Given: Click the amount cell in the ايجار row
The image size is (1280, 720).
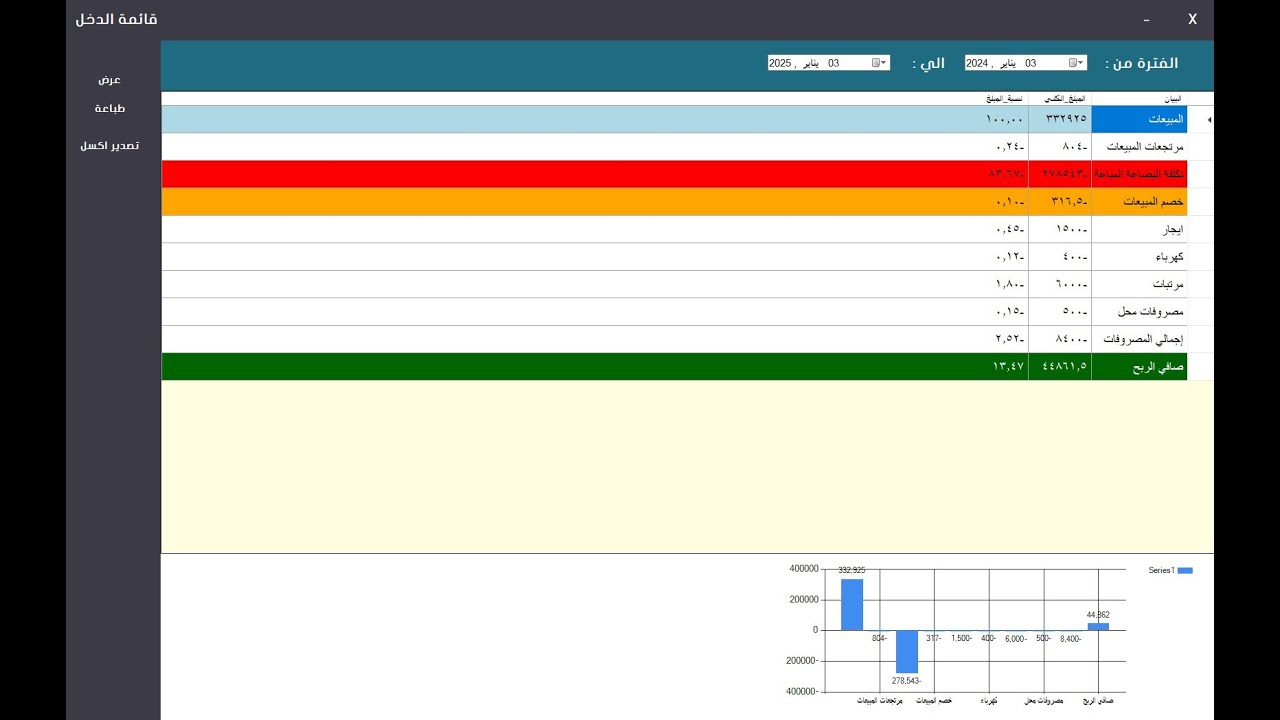Looking at the screenshot, I should click(1060, 229).
